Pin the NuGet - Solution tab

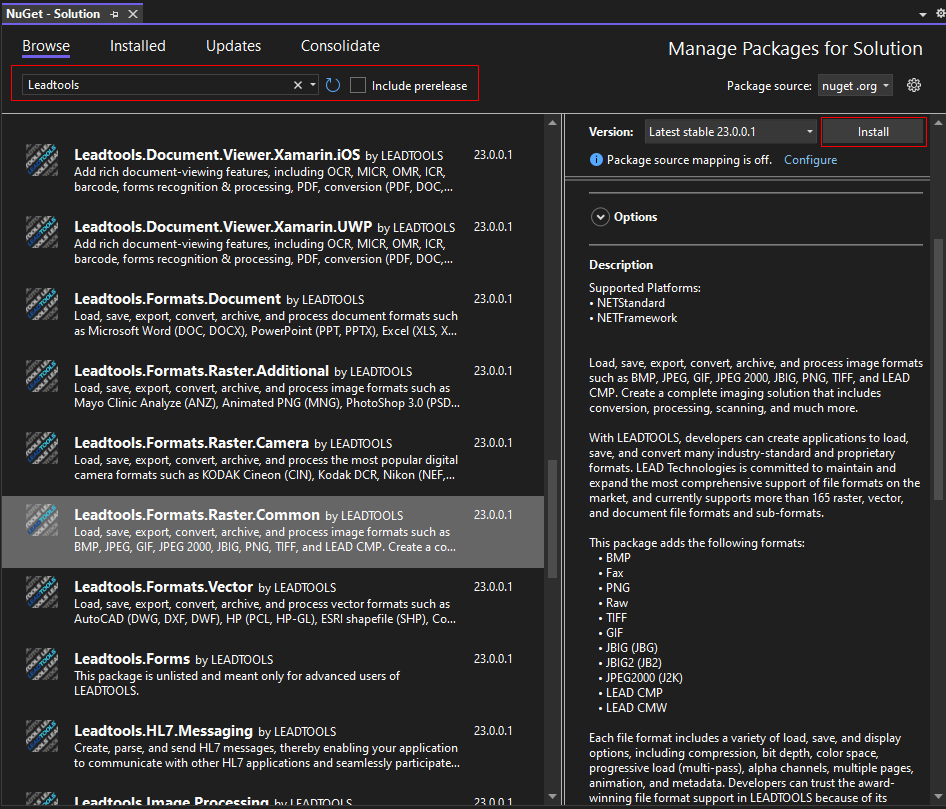[x=115, y=14]
